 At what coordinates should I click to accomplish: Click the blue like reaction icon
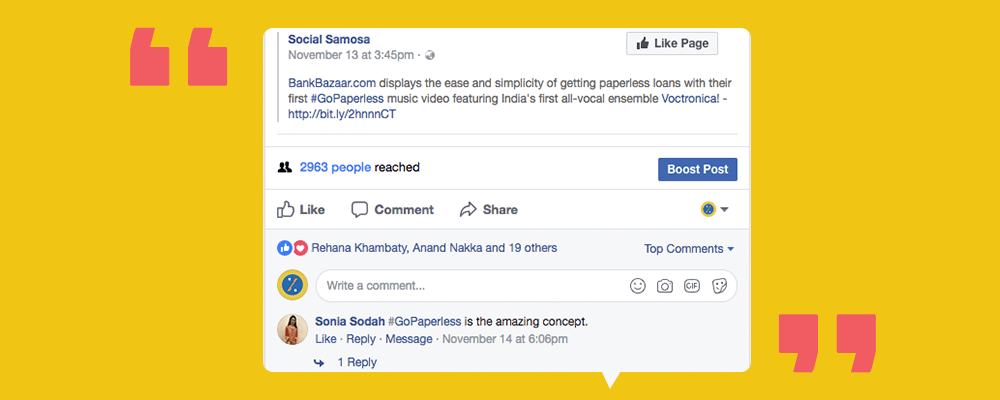(x=285, y=248)
